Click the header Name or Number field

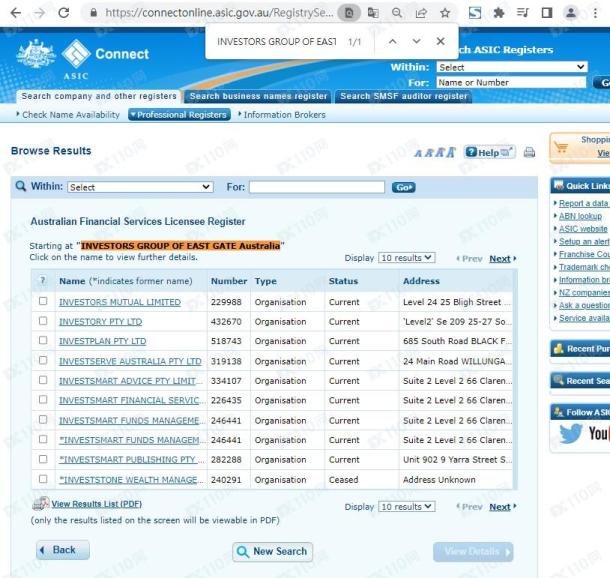(511, 82)
